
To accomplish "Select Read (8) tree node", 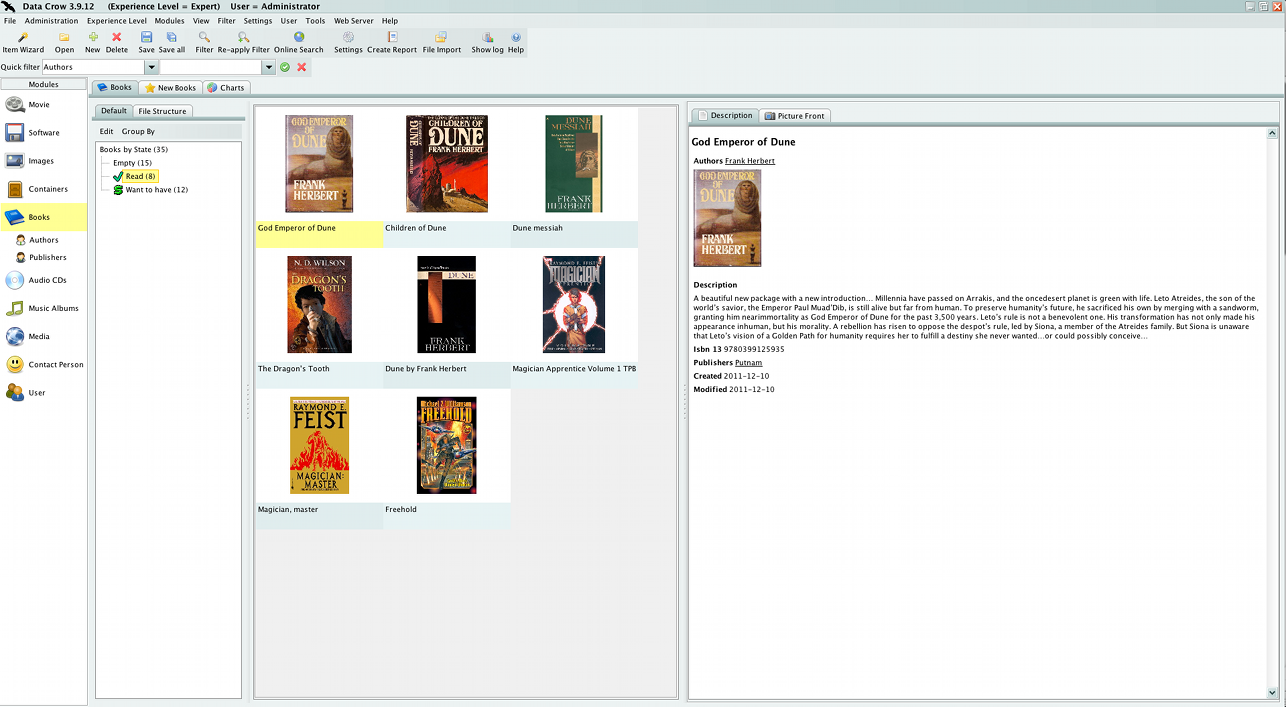I will [x=135, y=176].
